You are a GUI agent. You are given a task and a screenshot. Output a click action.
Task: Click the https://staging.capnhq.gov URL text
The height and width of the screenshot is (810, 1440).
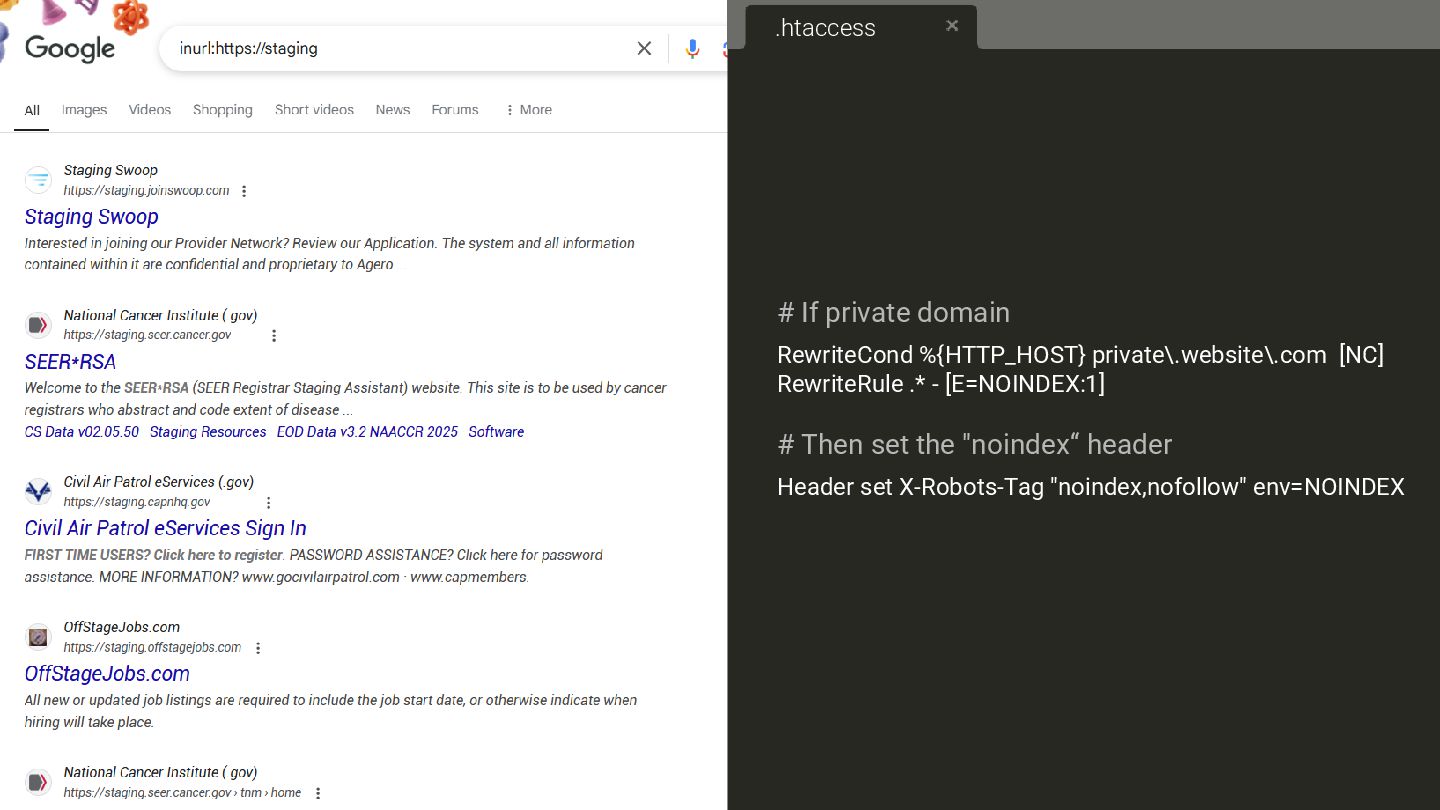(137, 502)
